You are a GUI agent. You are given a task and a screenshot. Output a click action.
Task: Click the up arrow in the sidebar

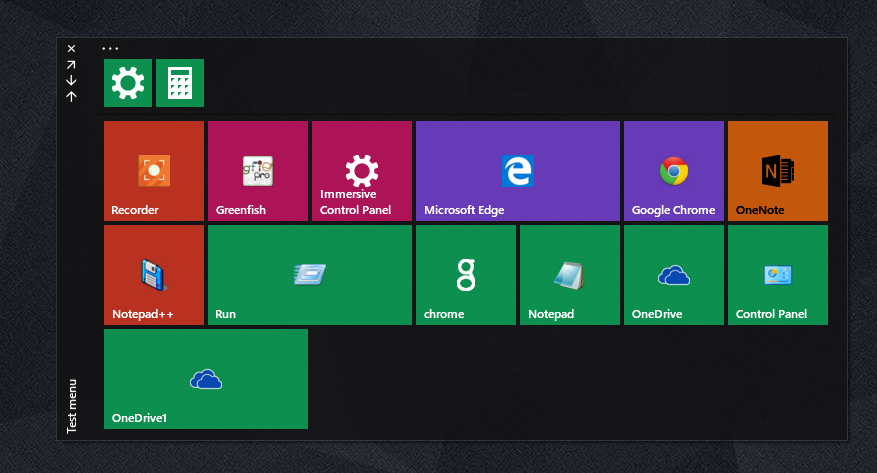[x=71, y=96]
